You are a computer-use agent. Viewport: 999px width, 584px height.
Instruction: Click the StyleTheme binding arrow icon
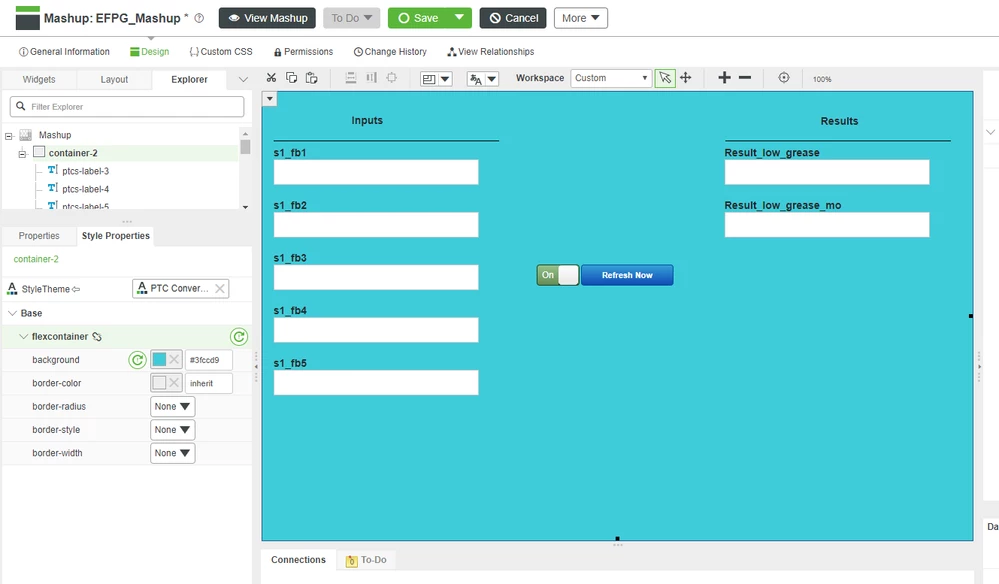click(76, 289)
